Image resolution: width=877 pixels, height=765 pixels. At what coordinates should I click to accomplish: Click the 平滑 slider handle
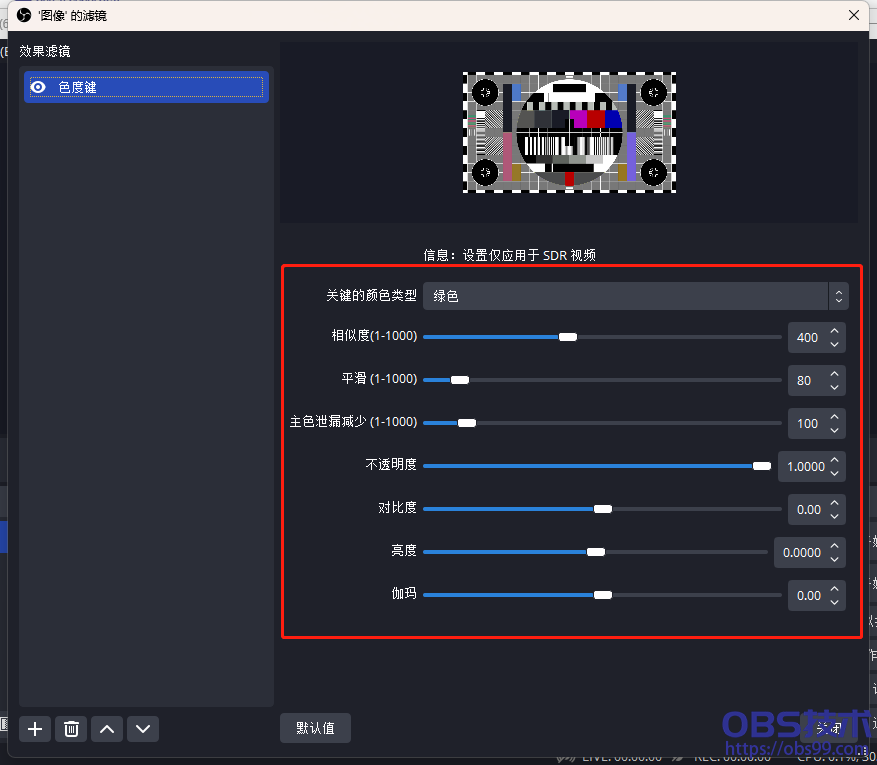(x=460, y=380)
